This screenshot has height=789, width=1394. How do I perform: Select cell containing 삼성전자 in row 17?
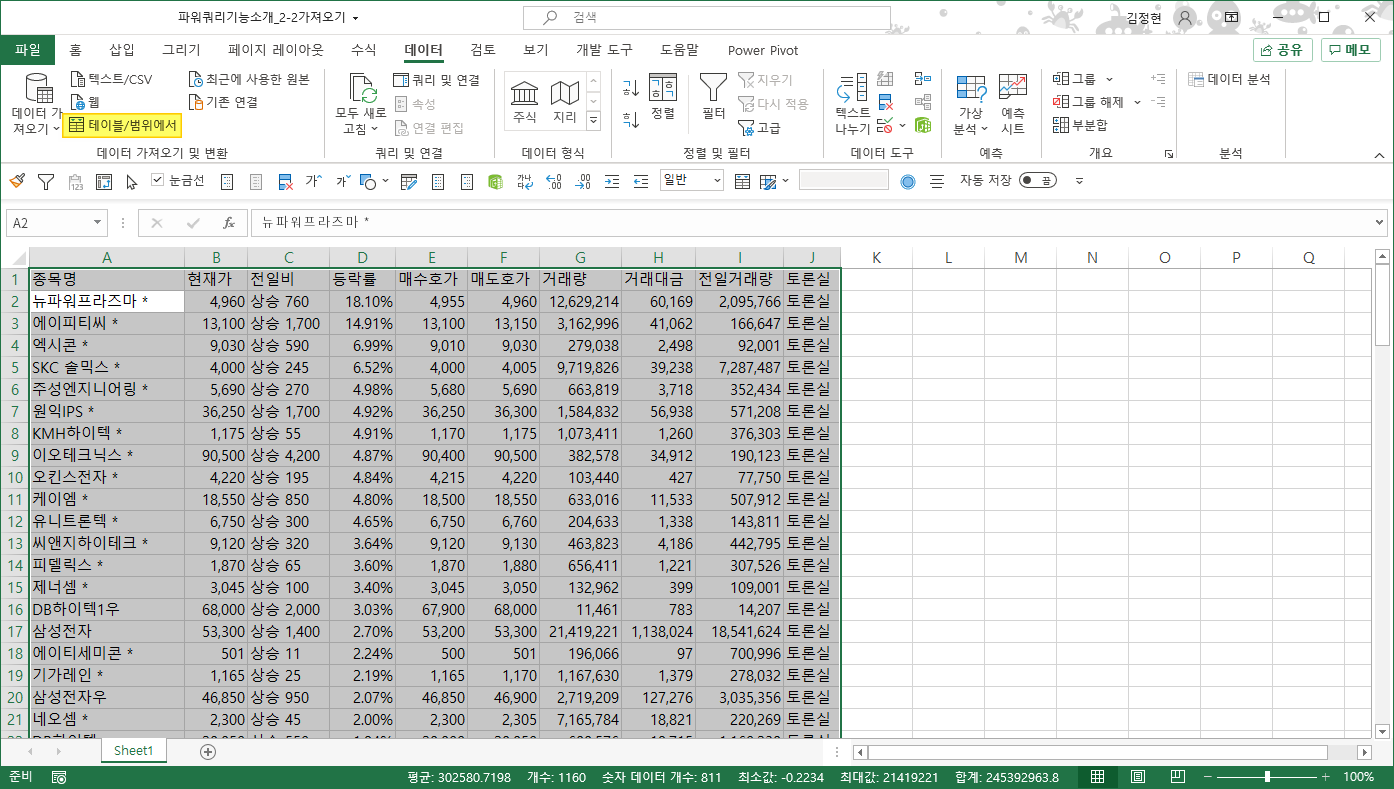107,631
